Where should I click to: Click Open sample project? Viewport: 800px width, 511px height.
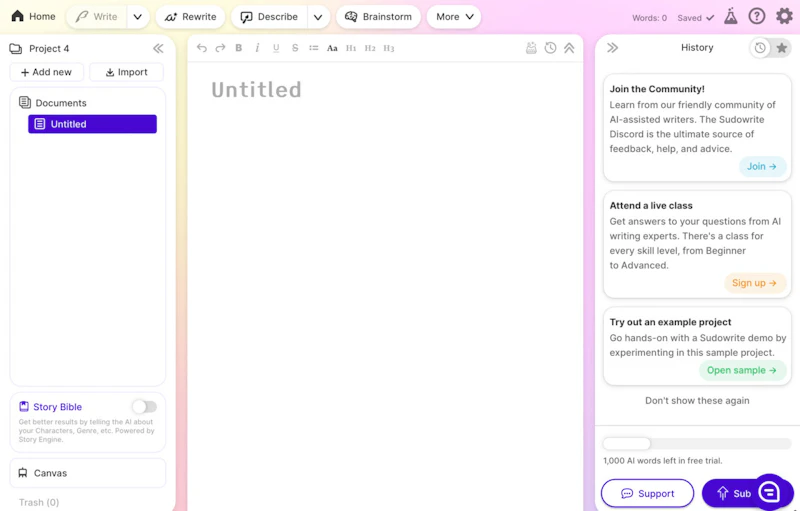[742, 370]
